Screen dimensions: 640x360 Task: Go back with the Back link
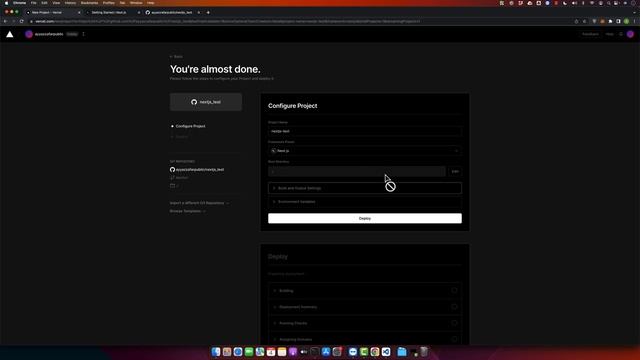click(176, 57)
